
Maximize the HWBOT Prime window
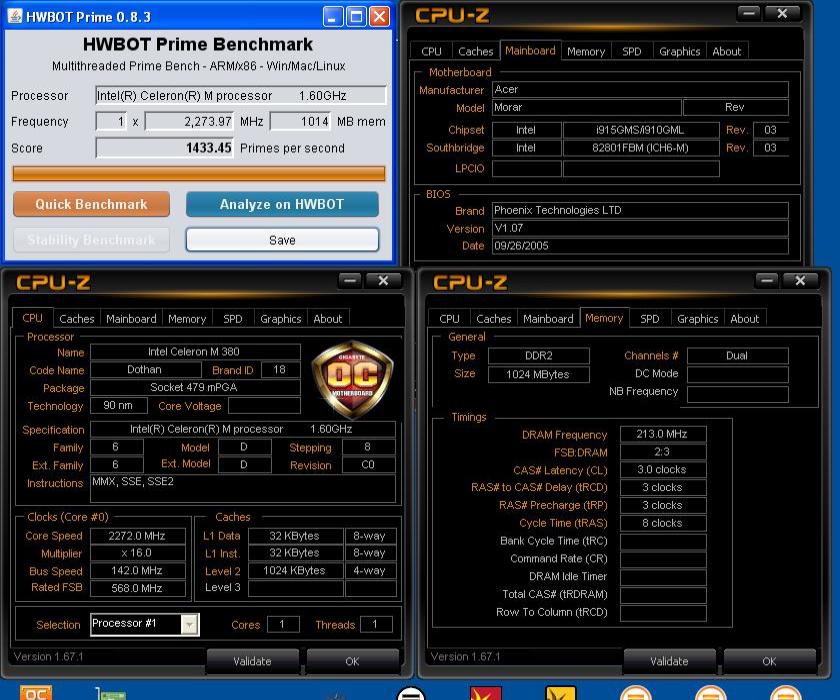click(x=356, y=17)
